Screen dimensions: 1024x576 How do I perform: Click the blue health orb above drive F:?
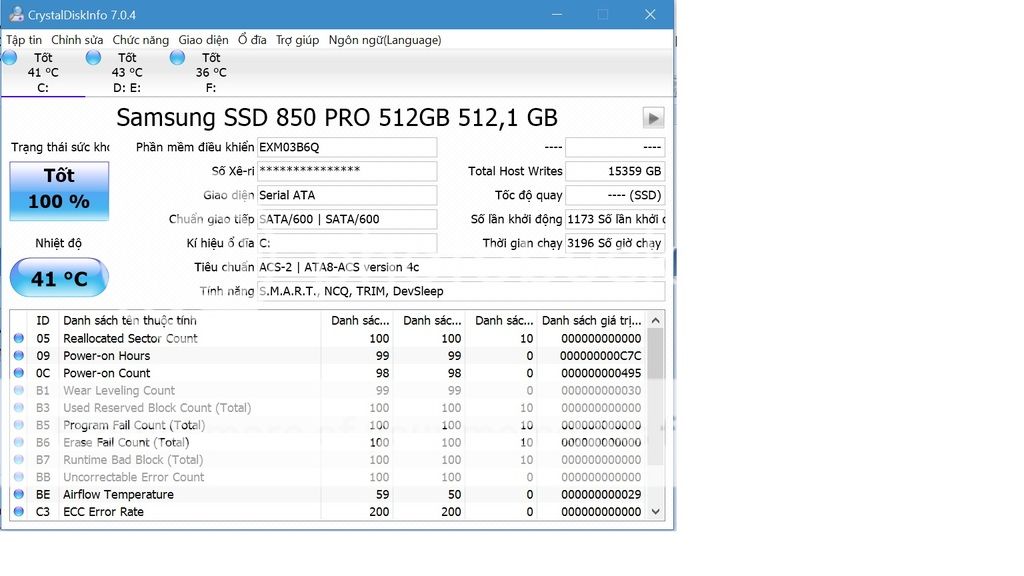pyautogui.click(x=176, y=58)
